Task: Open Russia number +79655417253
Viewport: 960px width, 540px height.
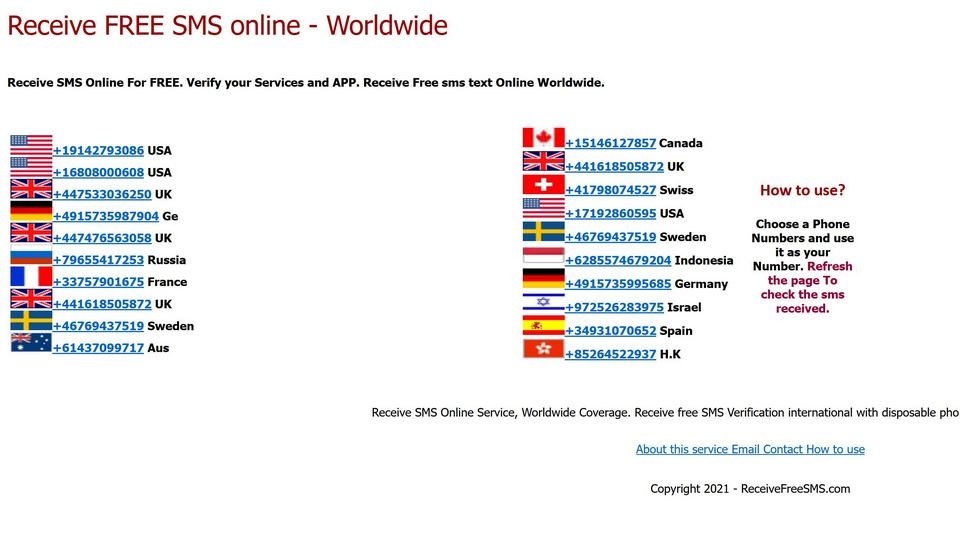Action: click(99, 260)
